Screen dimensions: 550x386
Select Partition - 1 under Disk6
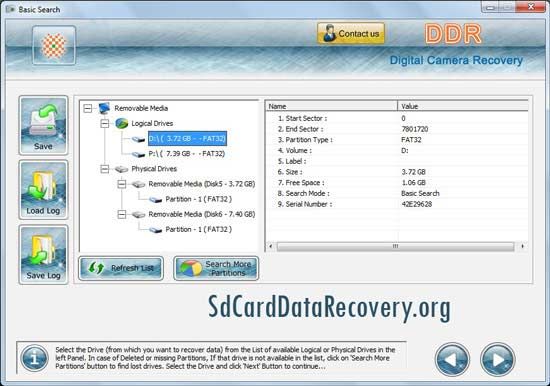click(199, 229)
